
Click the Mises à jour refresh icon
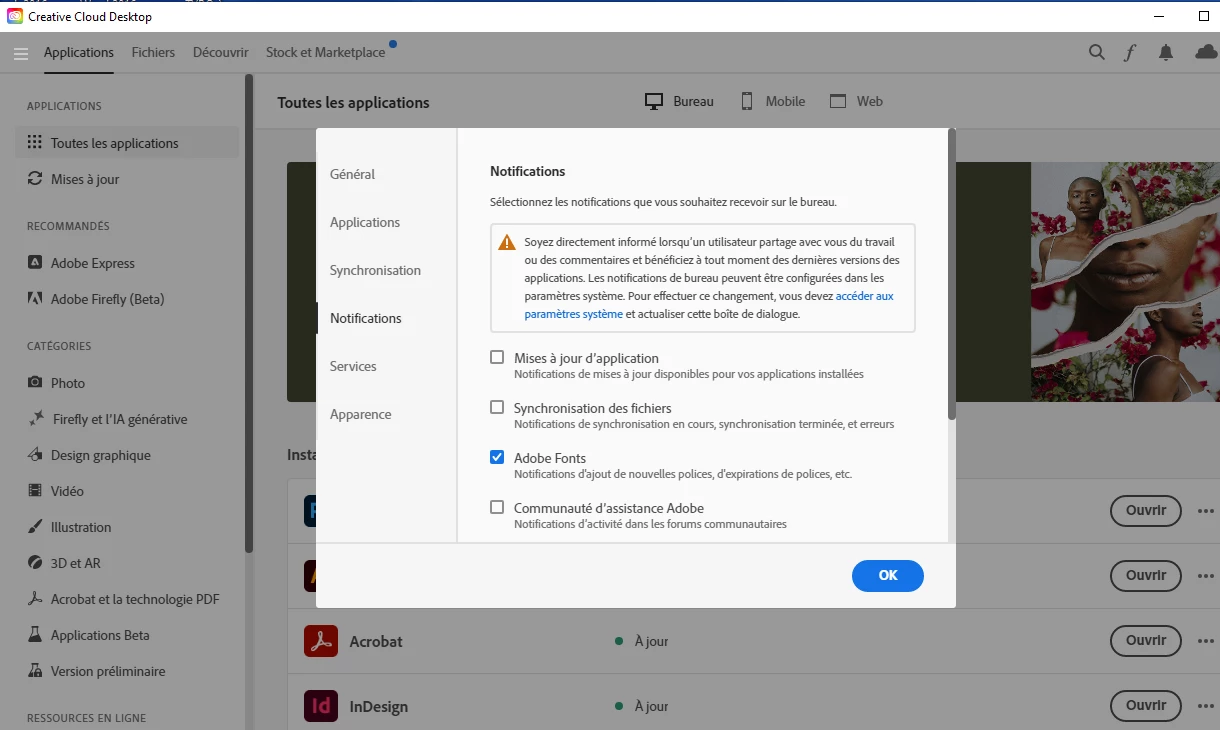coord(35,179)
